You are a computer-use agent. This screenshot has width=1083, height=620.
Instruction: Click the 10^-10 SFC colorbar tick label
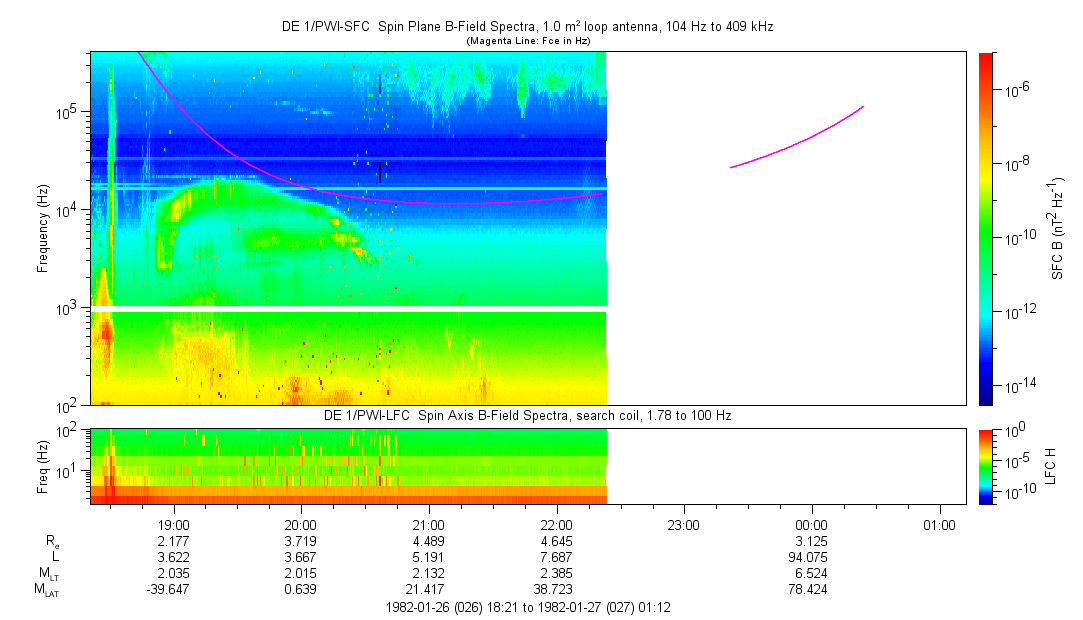click(1019, 237)
